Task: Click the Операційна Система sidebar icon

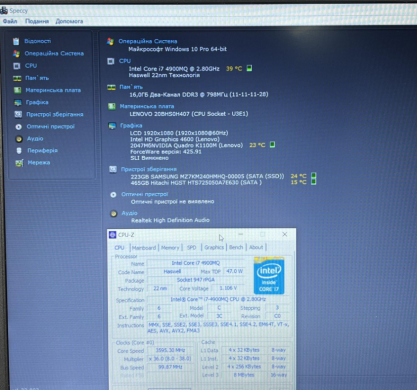Action: [x=16, y=54]
